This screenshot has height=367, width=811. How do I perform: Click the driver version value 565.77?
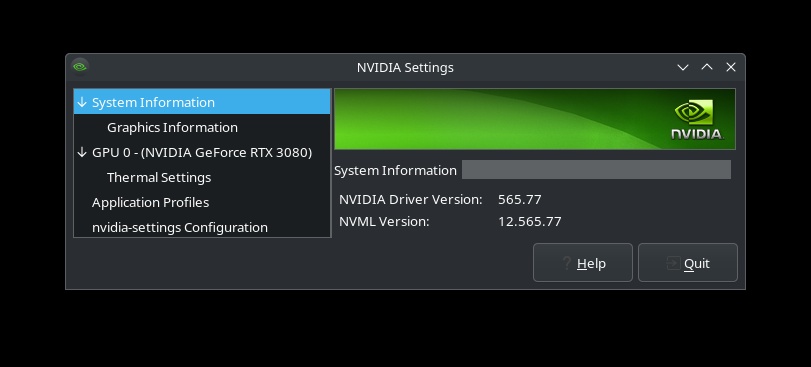(519, 200)
